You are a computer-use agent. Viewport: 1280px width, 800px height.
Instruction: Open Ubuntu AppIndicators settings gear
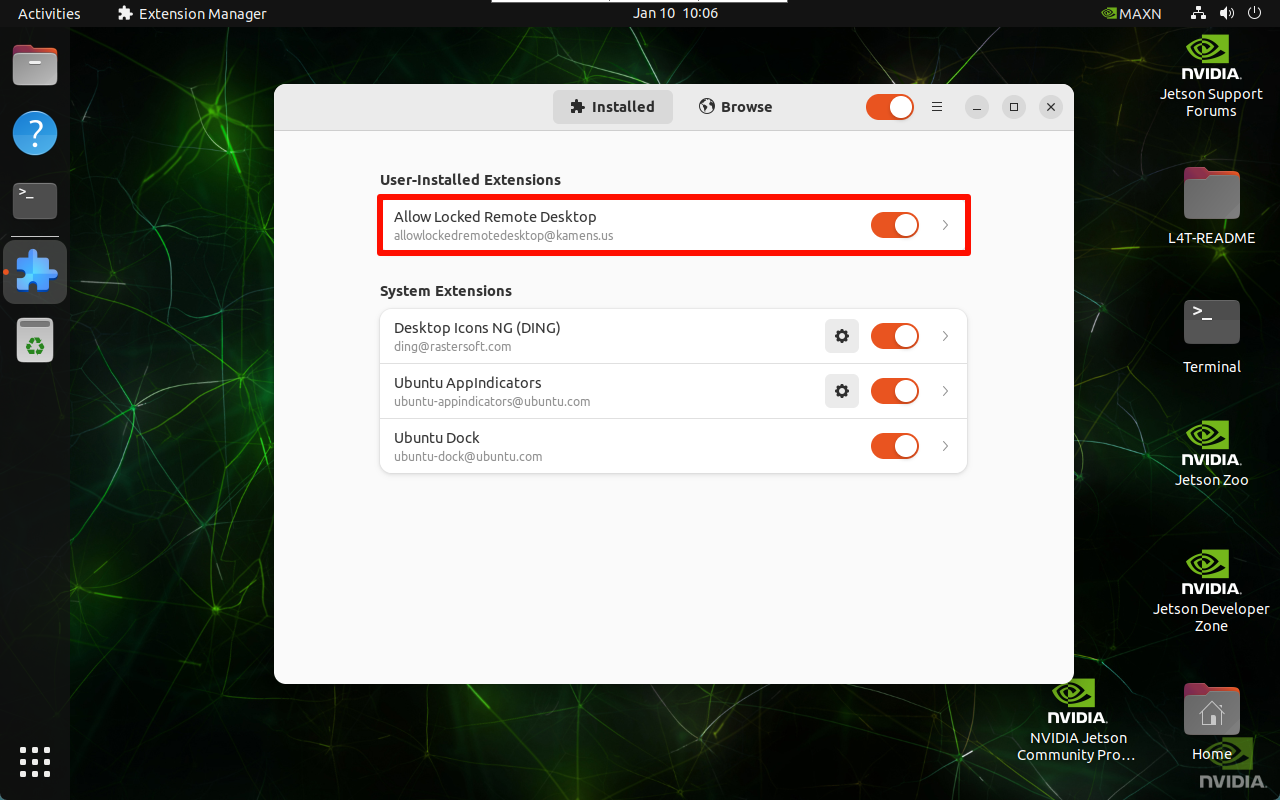coord(841,391)
